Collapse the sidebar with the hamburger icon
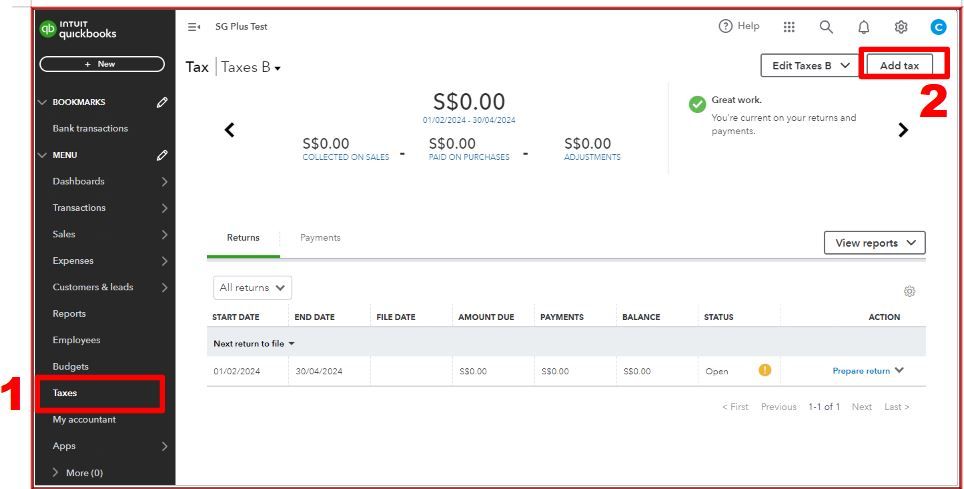This screenshot has height=489, width=964. [194, 27]
